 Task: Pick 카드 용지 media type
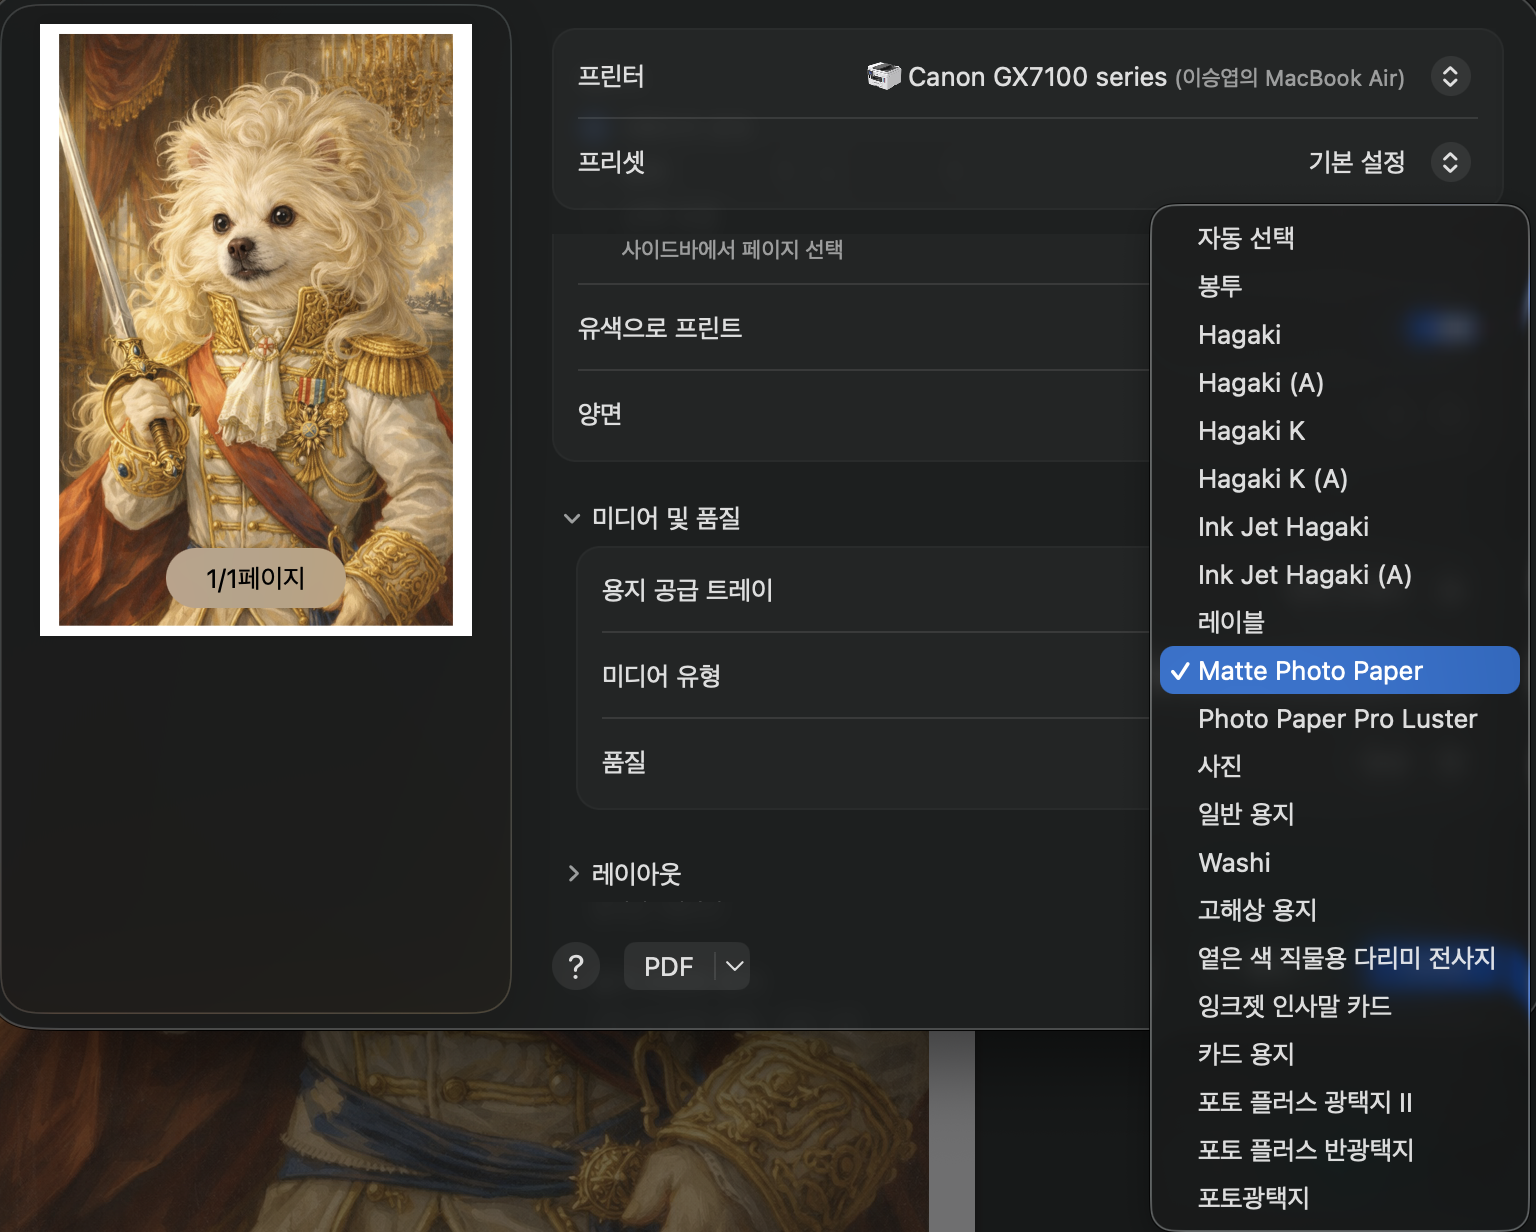tap(1339, 1054)
